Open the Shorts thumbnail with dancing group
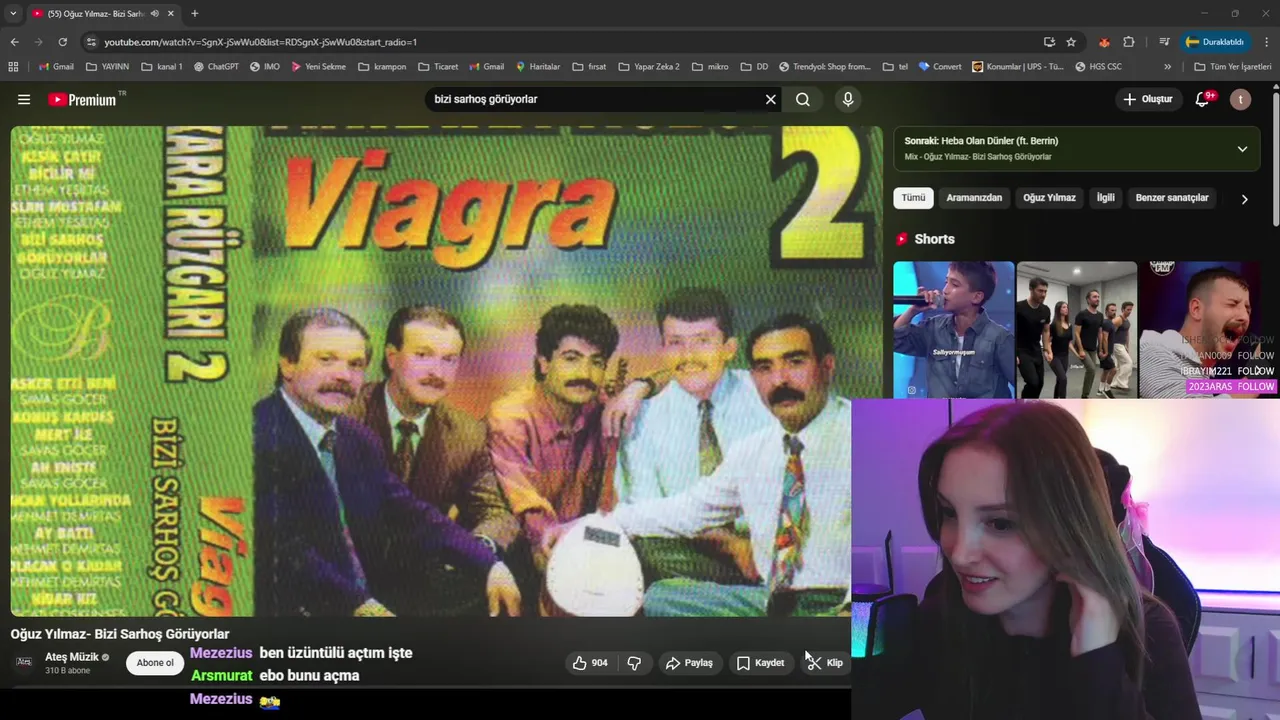The height and width of the screenshot is (720, 1280). coord(1076,330)
